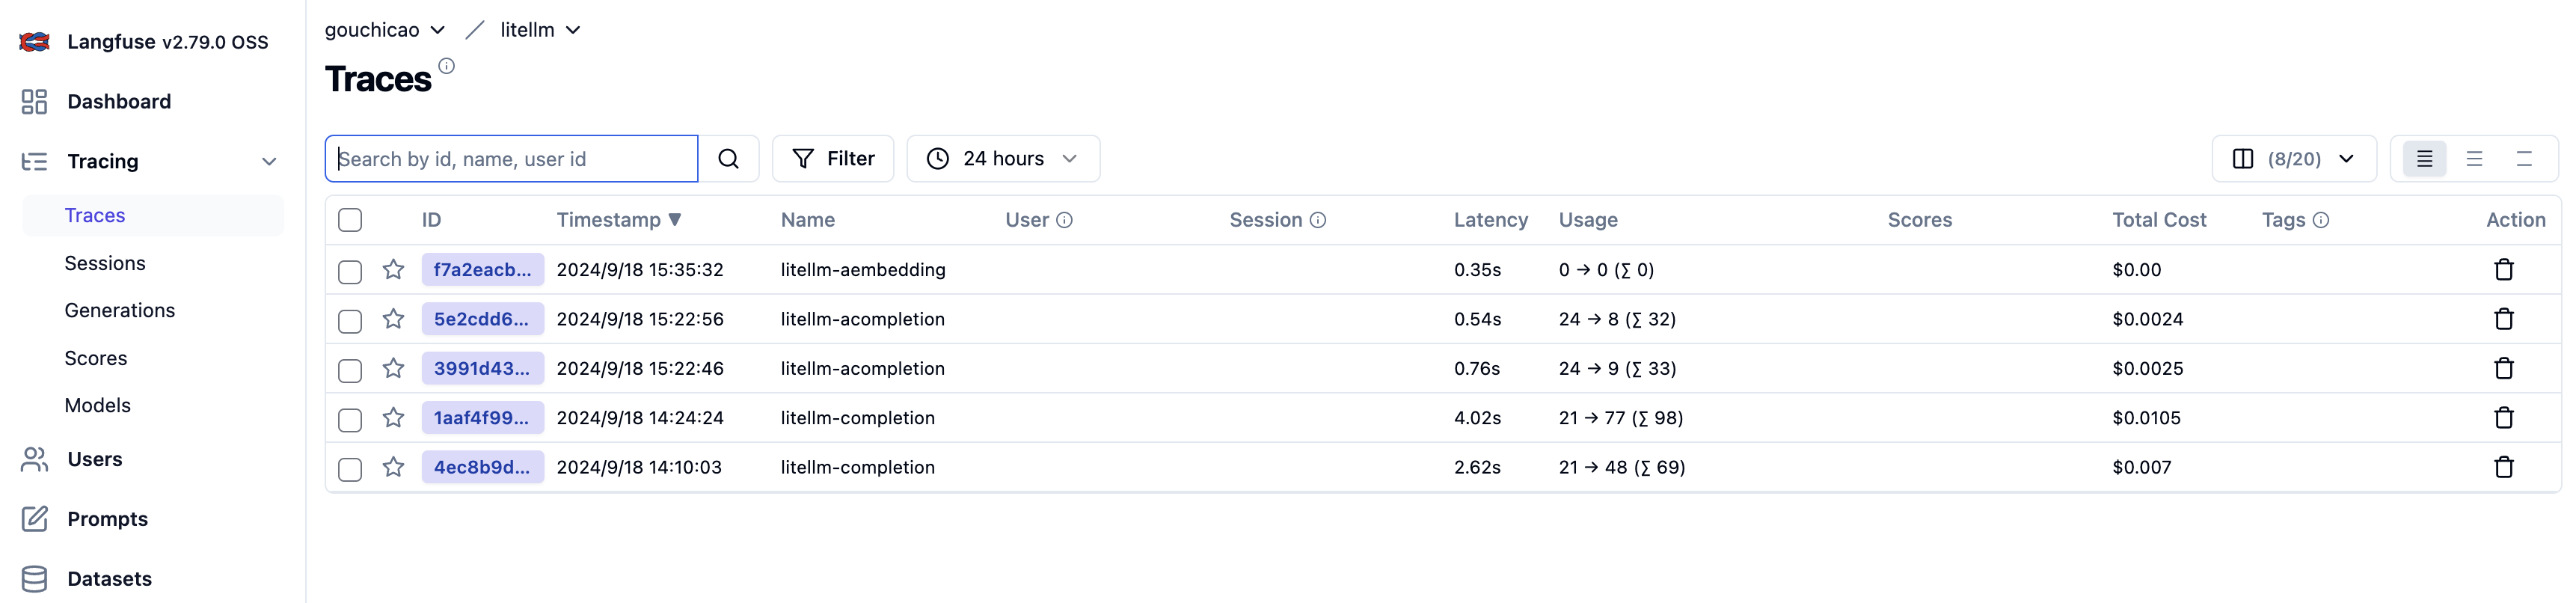This screenshot has width=2576, height=603.
Task: Focus the search by id, name field
Action: coord(511,159)
